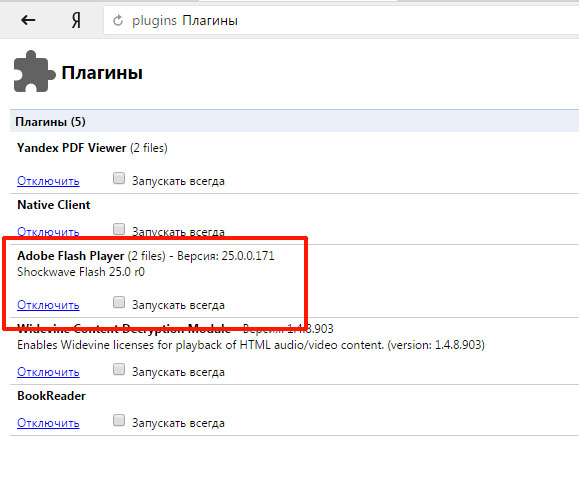Viewport: 579px width, 504px height.
Task: Click the 'Yandex PDF Viewer' plugin name
Action: pos(72,148)
